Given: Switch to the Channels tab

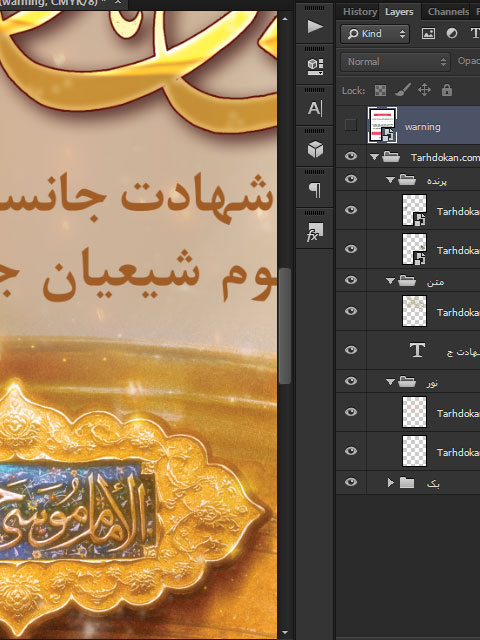Looking at the screenshot, I should [x=448, y=12].
